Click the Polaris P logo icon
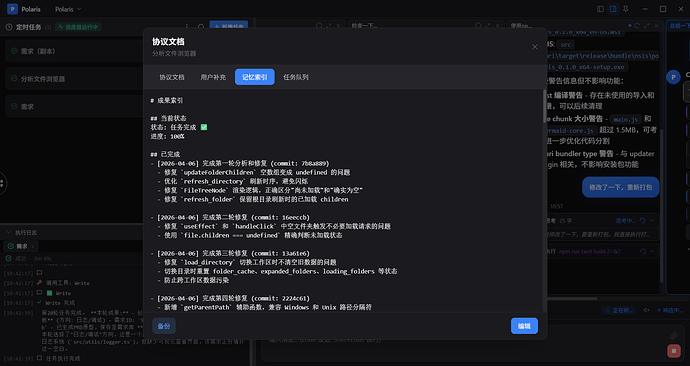 click(x=12, y=9)
